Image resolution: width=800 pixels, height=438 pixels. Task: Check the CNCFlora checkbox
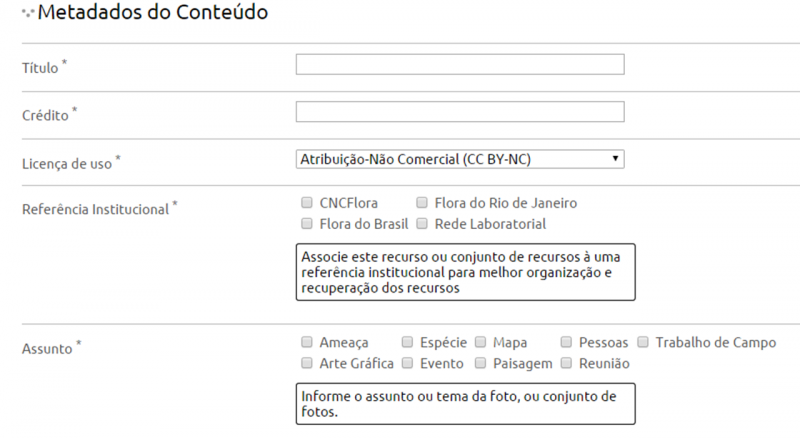307,203
